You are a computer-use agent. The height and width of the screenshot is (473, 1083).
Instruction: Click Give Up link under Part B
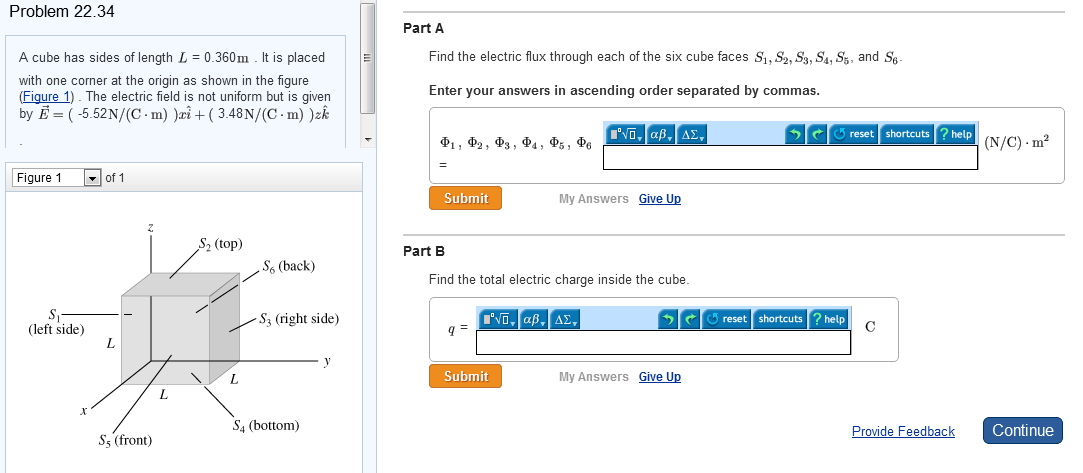[659, 377]
